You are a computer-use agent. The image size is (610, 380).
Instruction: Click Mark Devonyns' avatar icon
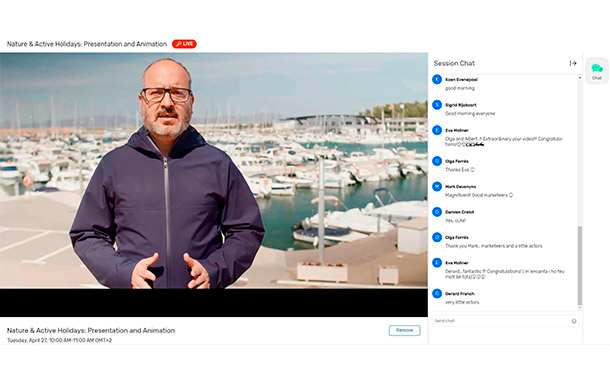[x=437, y=186]
